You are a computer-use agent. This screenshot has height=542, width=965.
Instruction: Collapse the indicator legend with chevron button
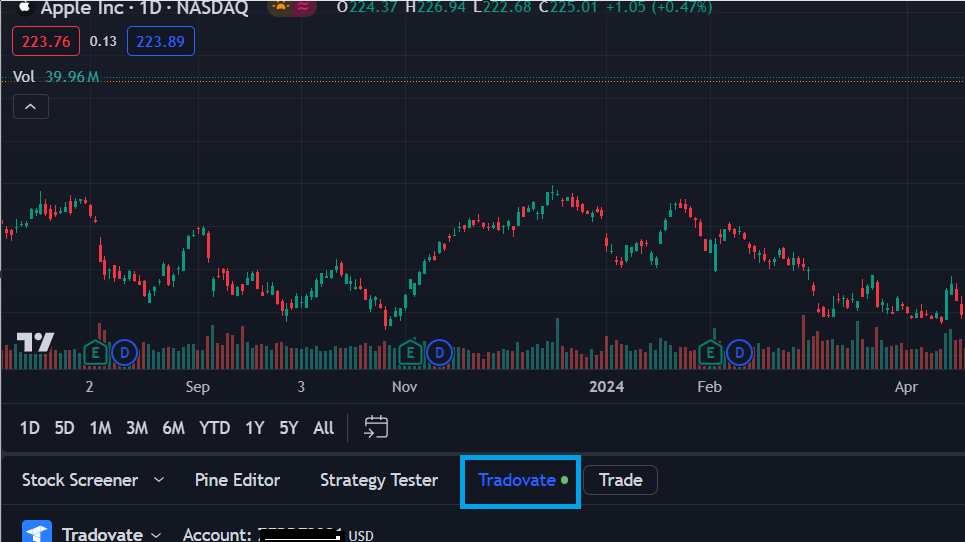31,107
